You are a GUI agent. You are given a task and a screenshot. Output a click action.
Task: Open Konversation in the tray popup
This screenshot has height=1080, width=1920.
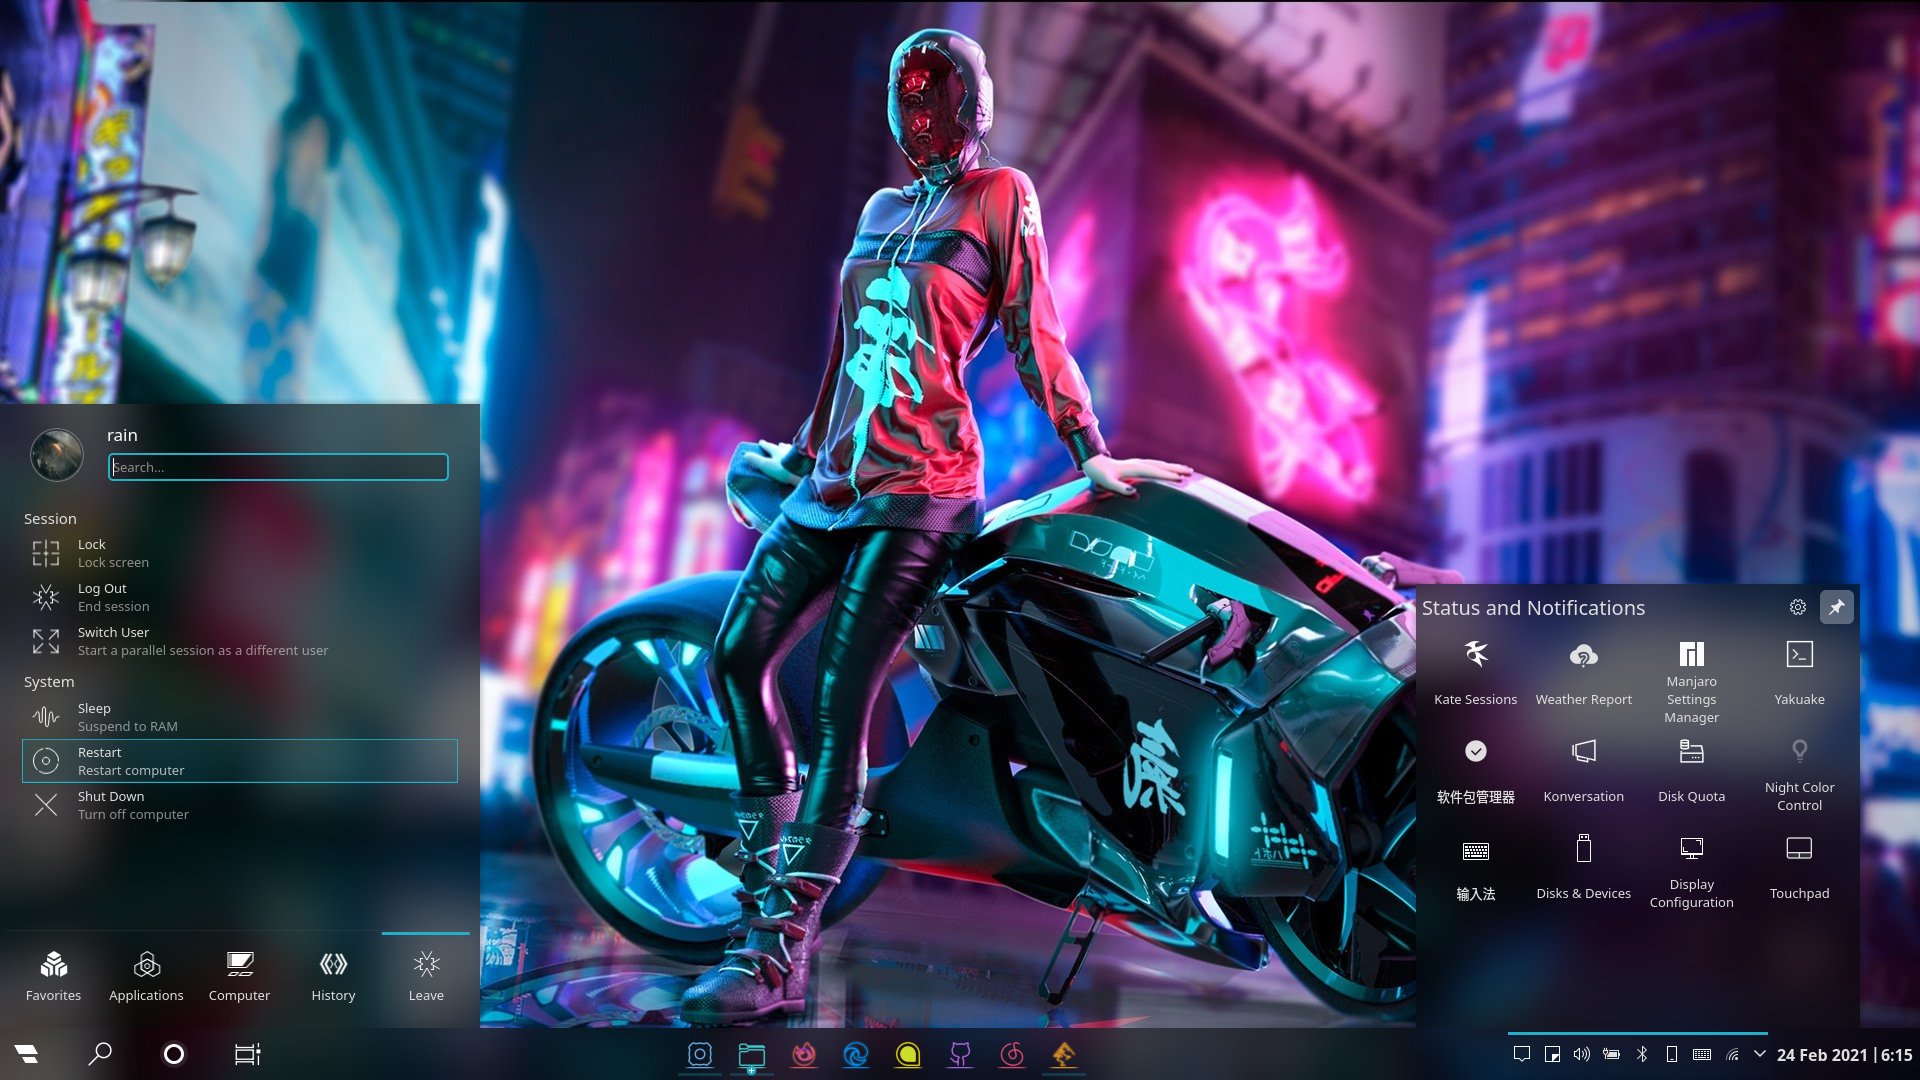1584,770
